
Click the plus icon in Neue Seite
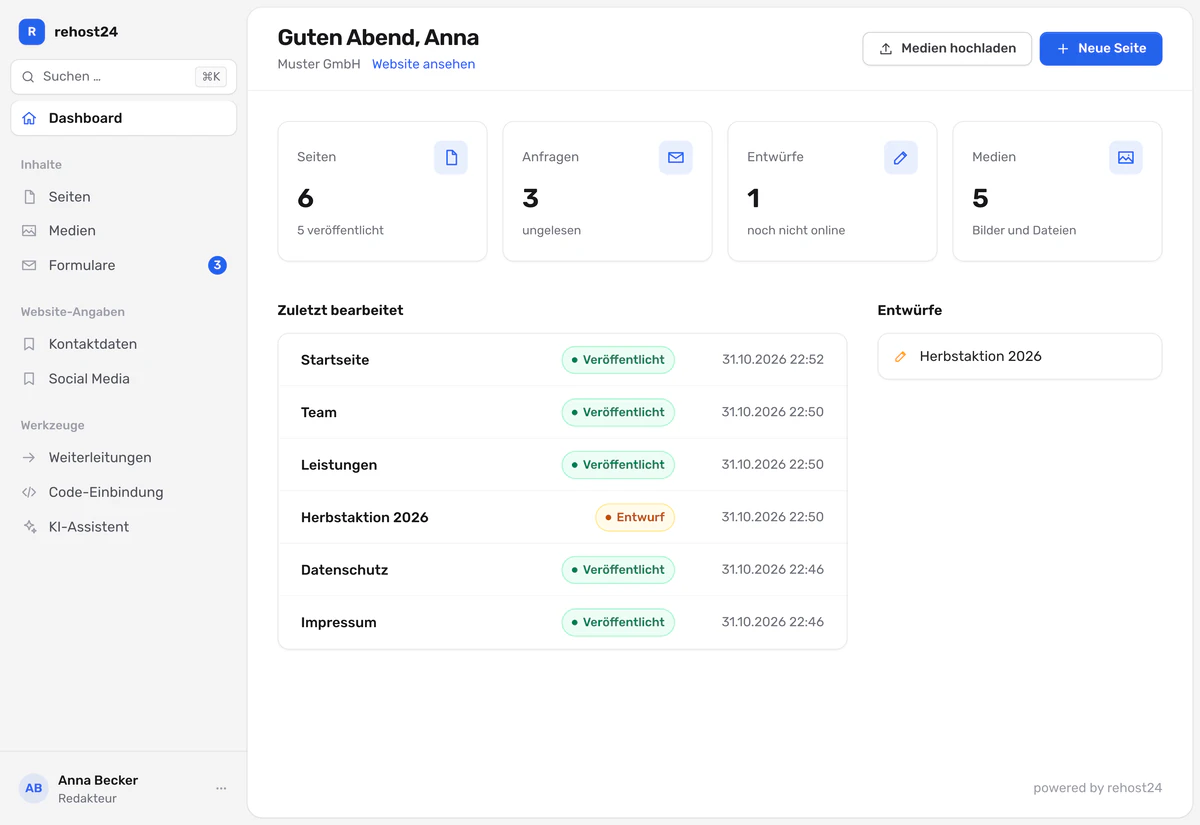1063,49
